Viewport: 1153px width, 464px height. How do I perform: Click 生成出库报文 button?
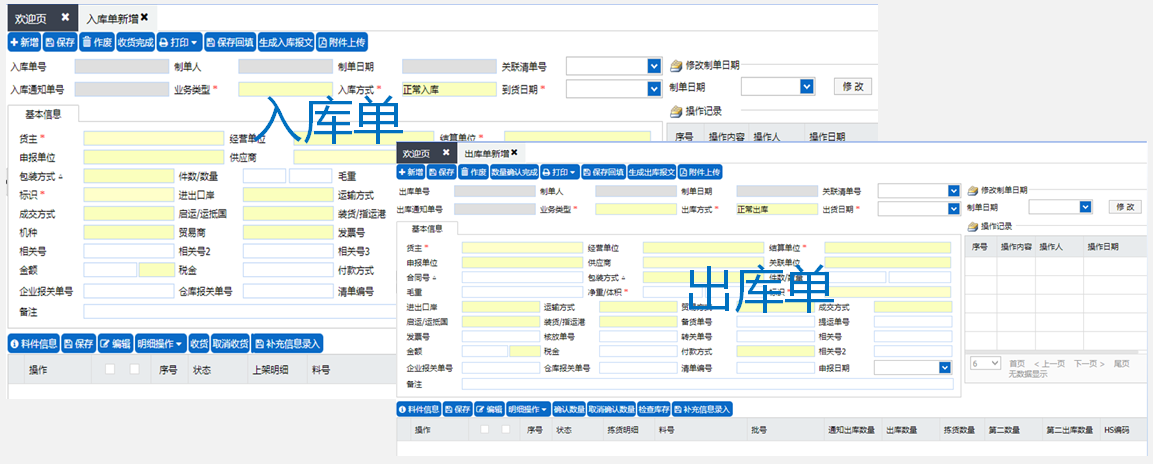tap(652, 172)
